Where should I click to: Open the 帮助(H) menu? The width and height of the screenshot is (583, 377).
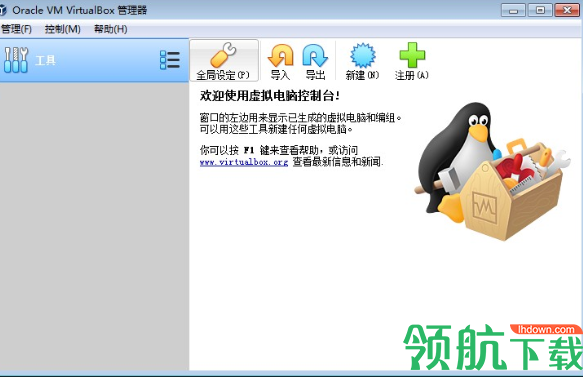coord(111,29)
